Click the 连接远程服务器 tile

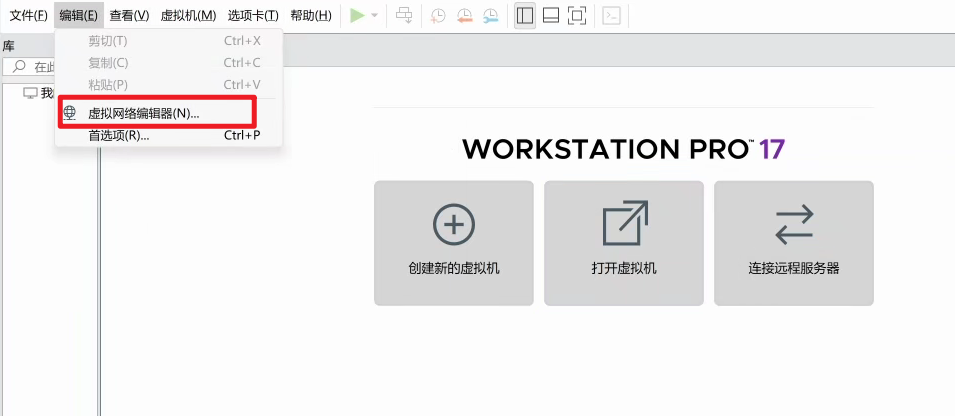794,243
